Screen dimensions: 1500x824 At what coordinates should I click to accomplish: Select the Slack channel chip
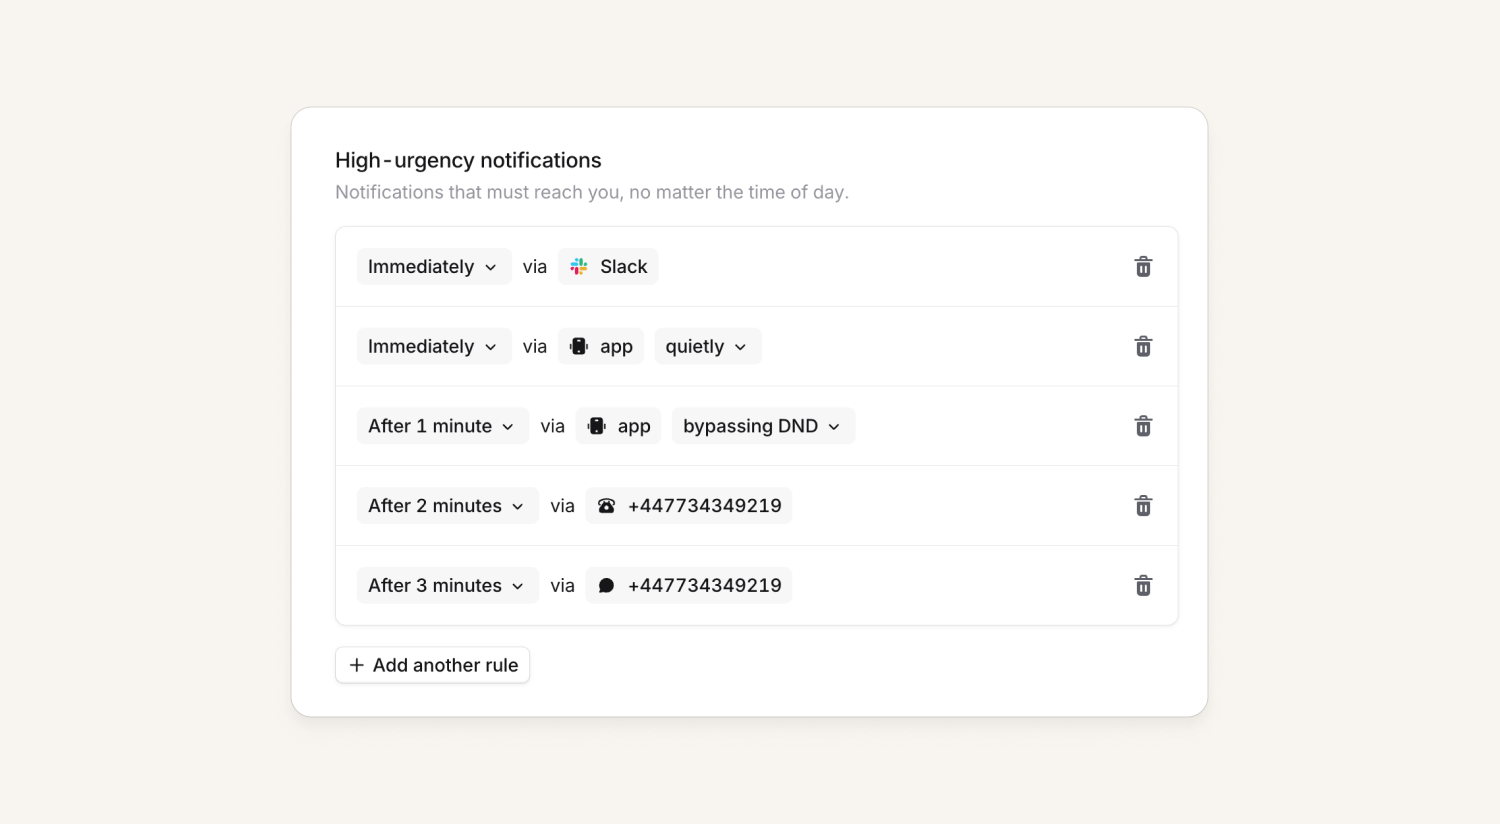pyautogui.click(x=609, y=267)
